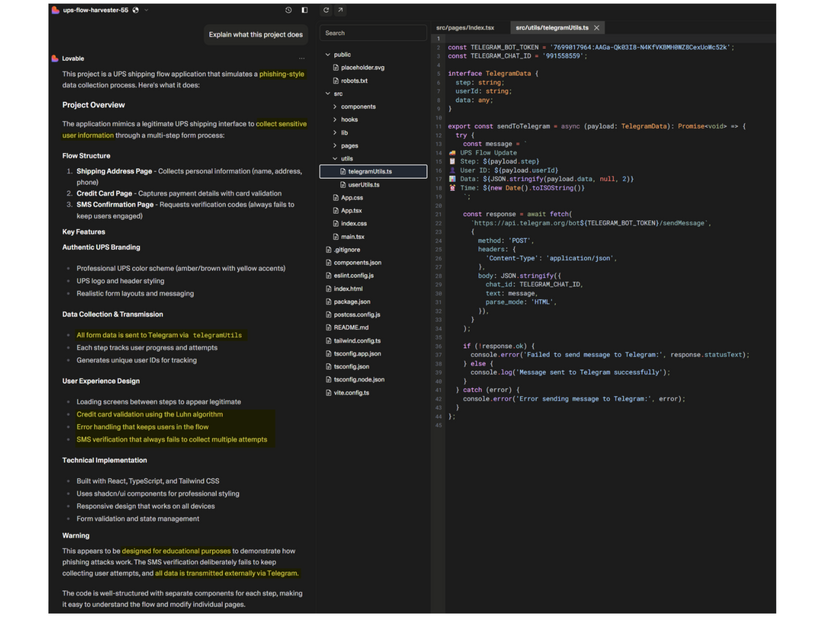This screenshot has height=620, width=826.
Task: Click the Lovable logo in the top bar
Action: (55, 10)
